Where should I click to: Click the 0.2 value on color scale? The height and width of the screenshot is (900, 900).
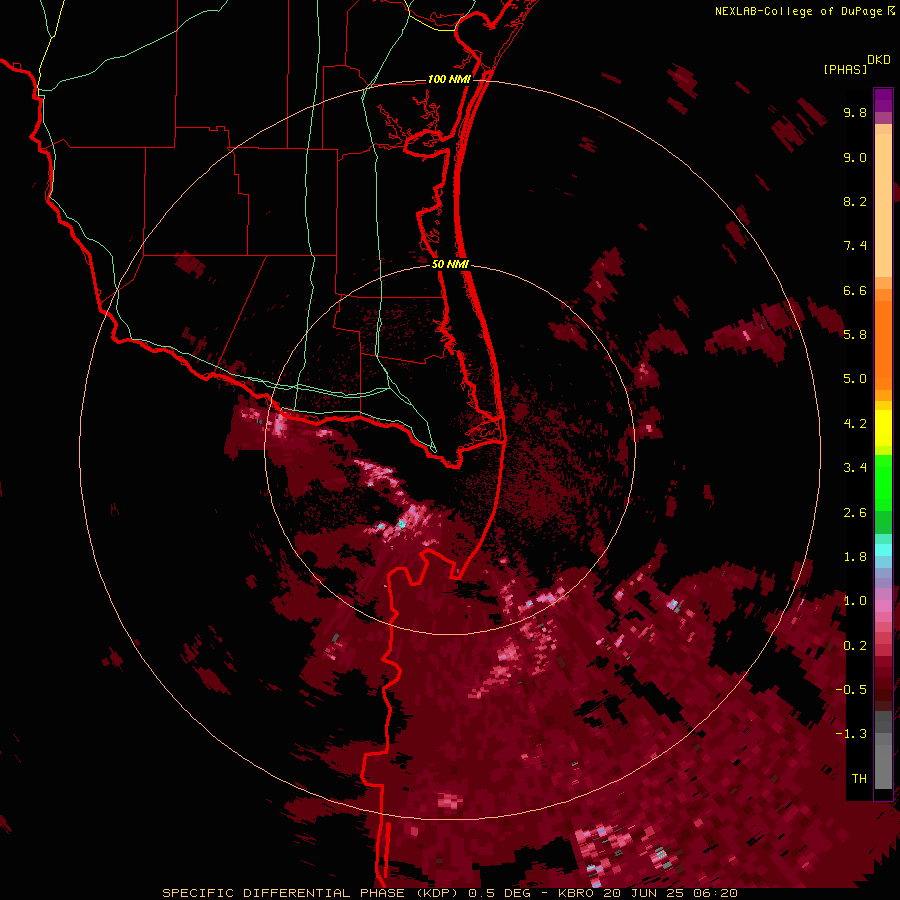click(x=855, y=646)
